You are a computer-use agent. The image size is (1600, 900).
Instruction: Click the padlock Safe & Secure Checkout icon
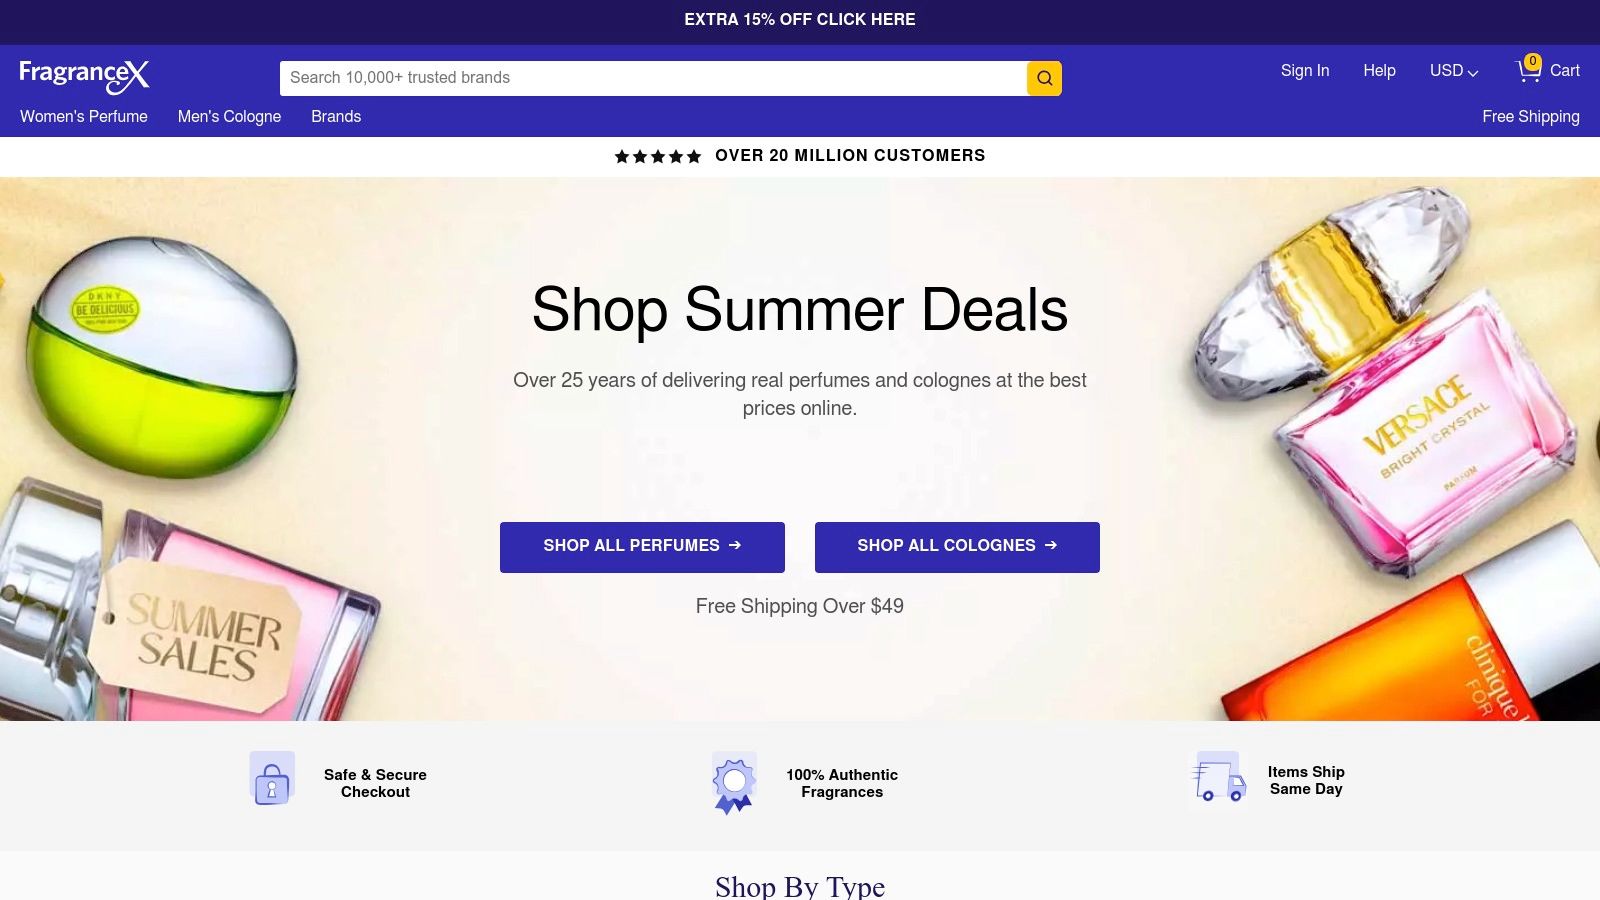(x=272, y=779)
